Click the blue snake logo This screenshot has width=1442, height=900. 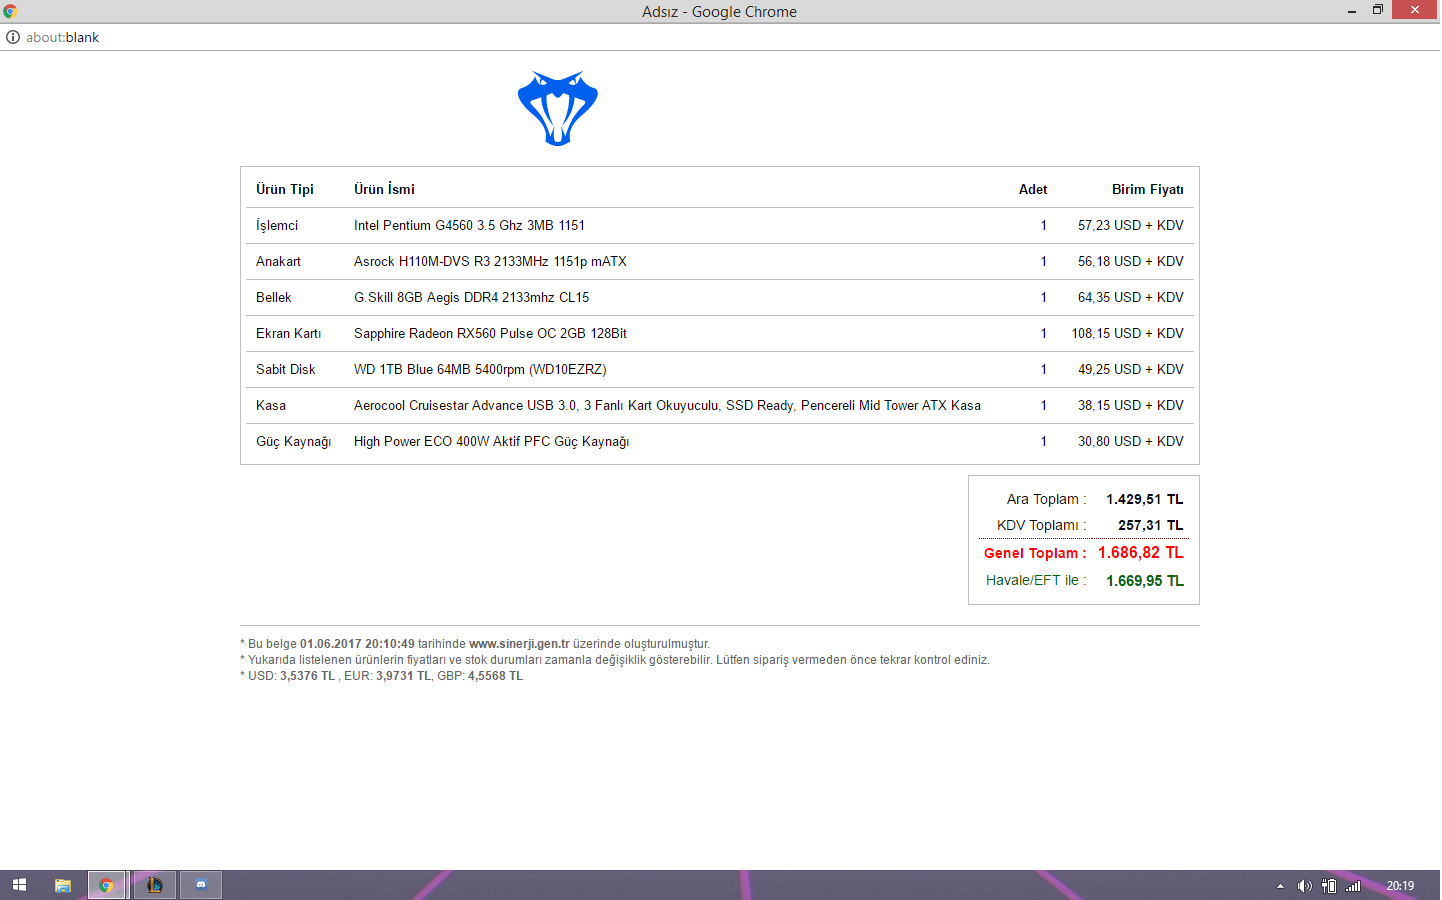coord(558,108)
